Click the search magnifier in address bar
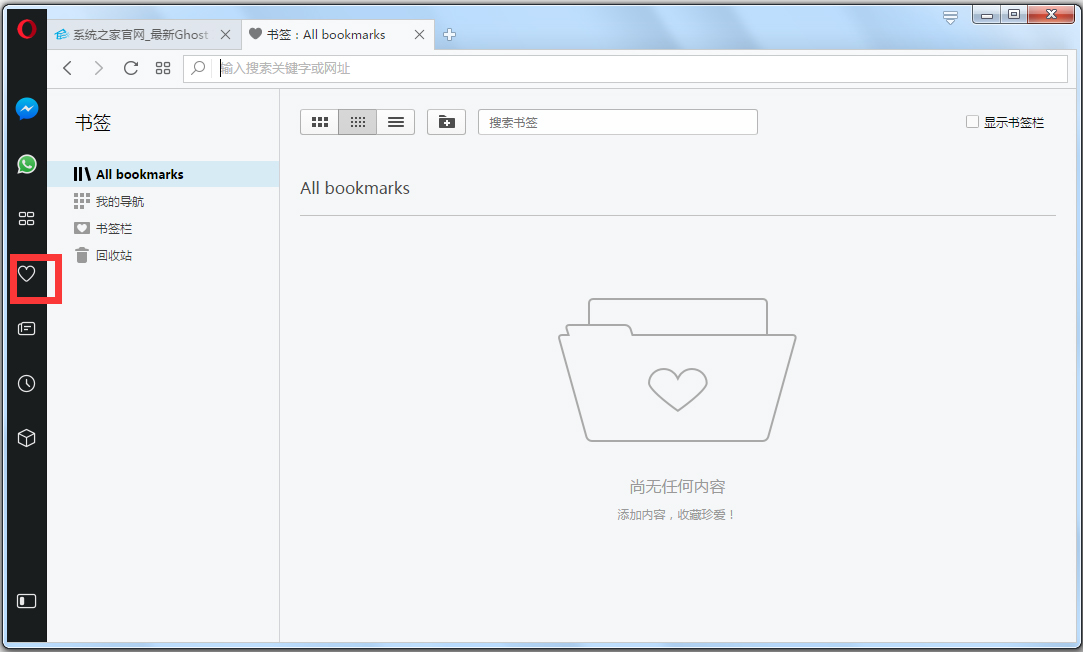This screenshot has width=1083, height=652. pyautogui.click(x=198, y=68)
